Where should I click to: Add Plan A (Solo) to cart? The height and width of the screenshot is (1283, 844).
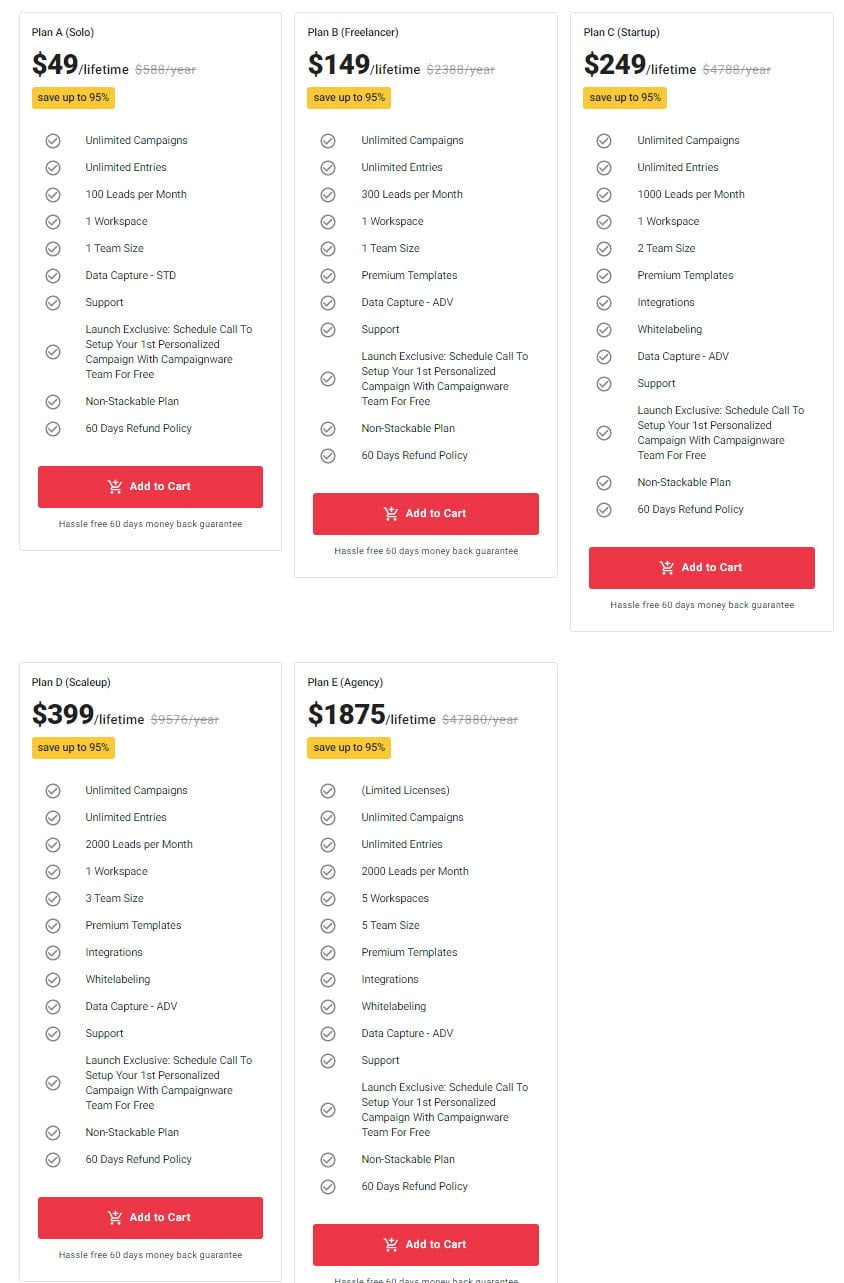150,487
